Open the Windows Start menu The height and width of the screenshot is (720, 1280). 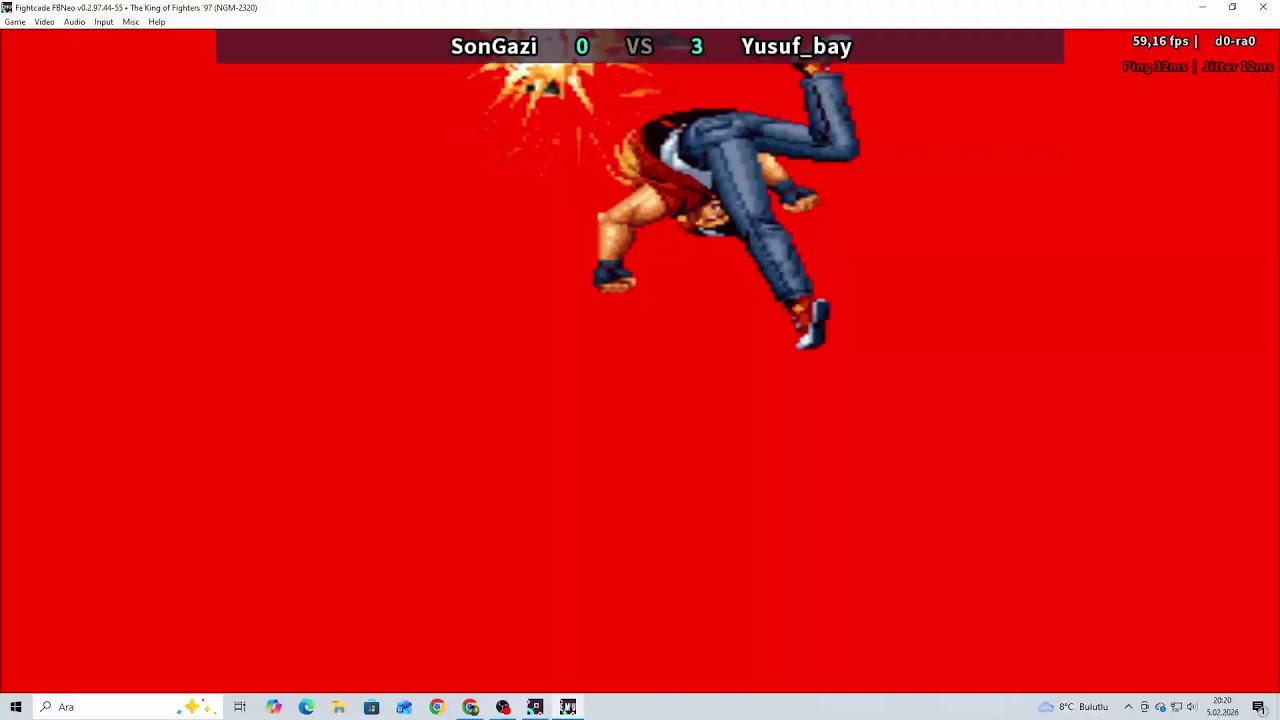(x=16, y=707)
